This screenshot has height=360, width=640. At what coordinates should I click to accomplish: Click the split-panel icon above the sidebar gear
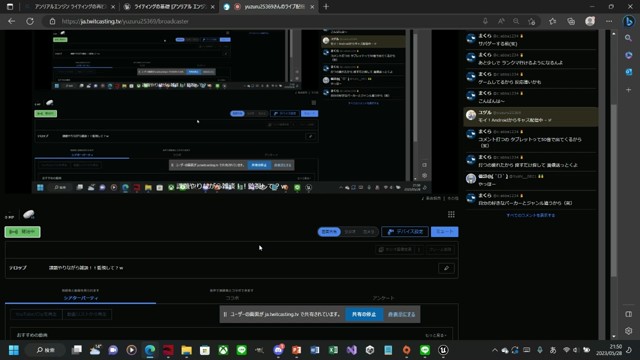pyautogui.click(x=629, y=314)
